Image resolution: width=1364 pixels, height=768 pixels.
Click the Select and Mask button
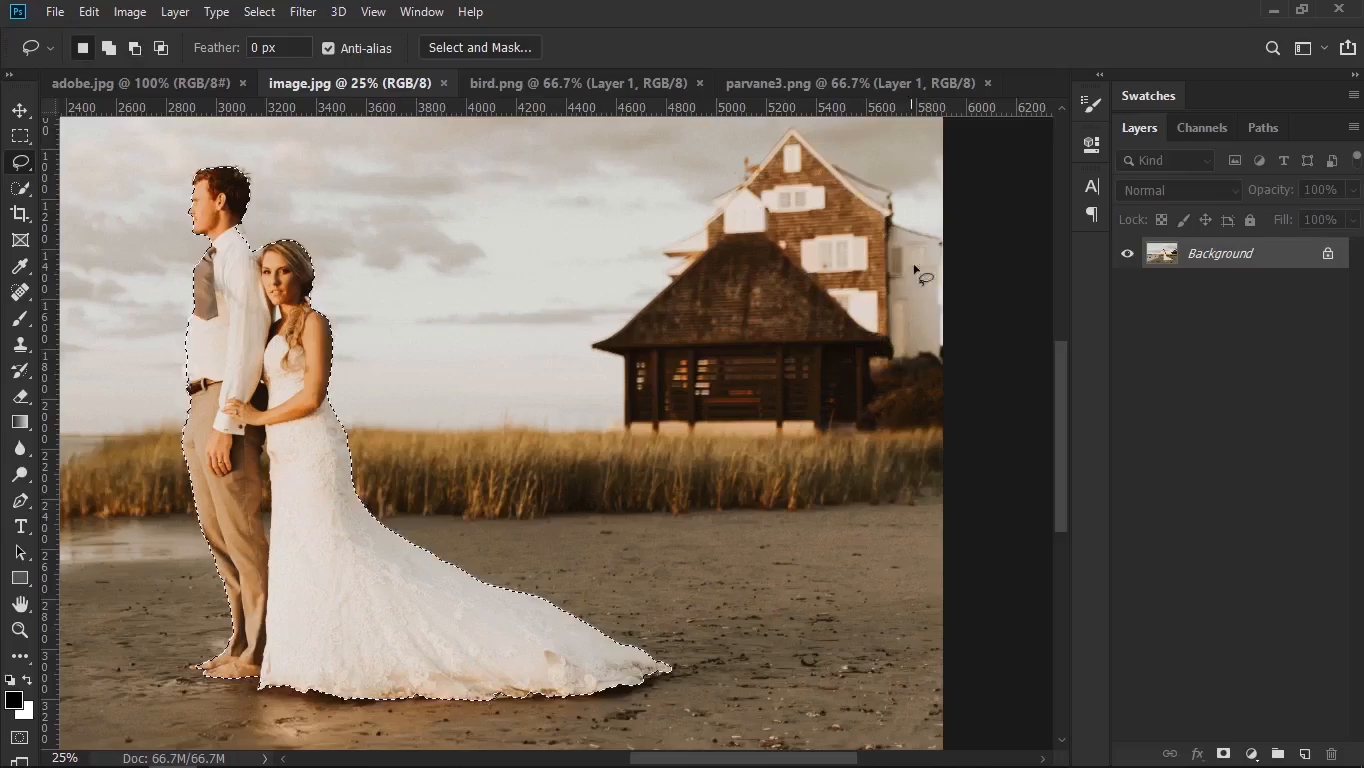(x=480, y=47)
